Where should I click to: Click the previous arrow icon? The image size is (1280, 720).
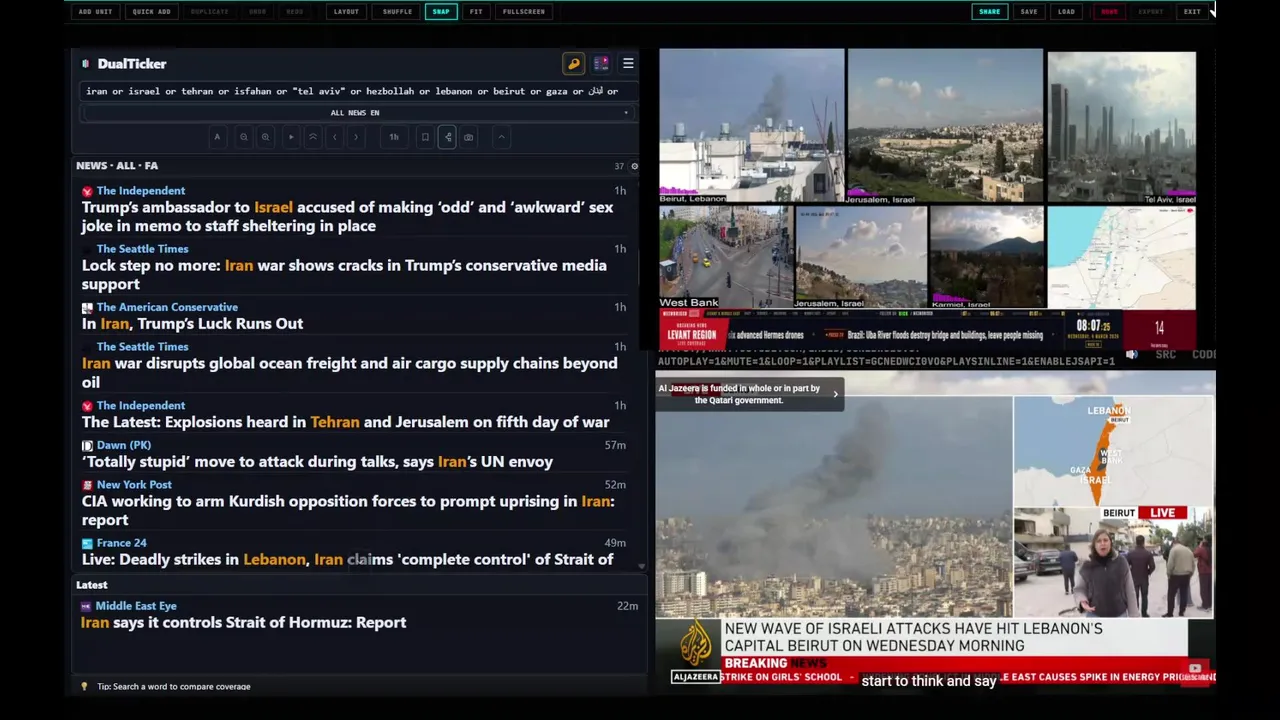[335, 137]
